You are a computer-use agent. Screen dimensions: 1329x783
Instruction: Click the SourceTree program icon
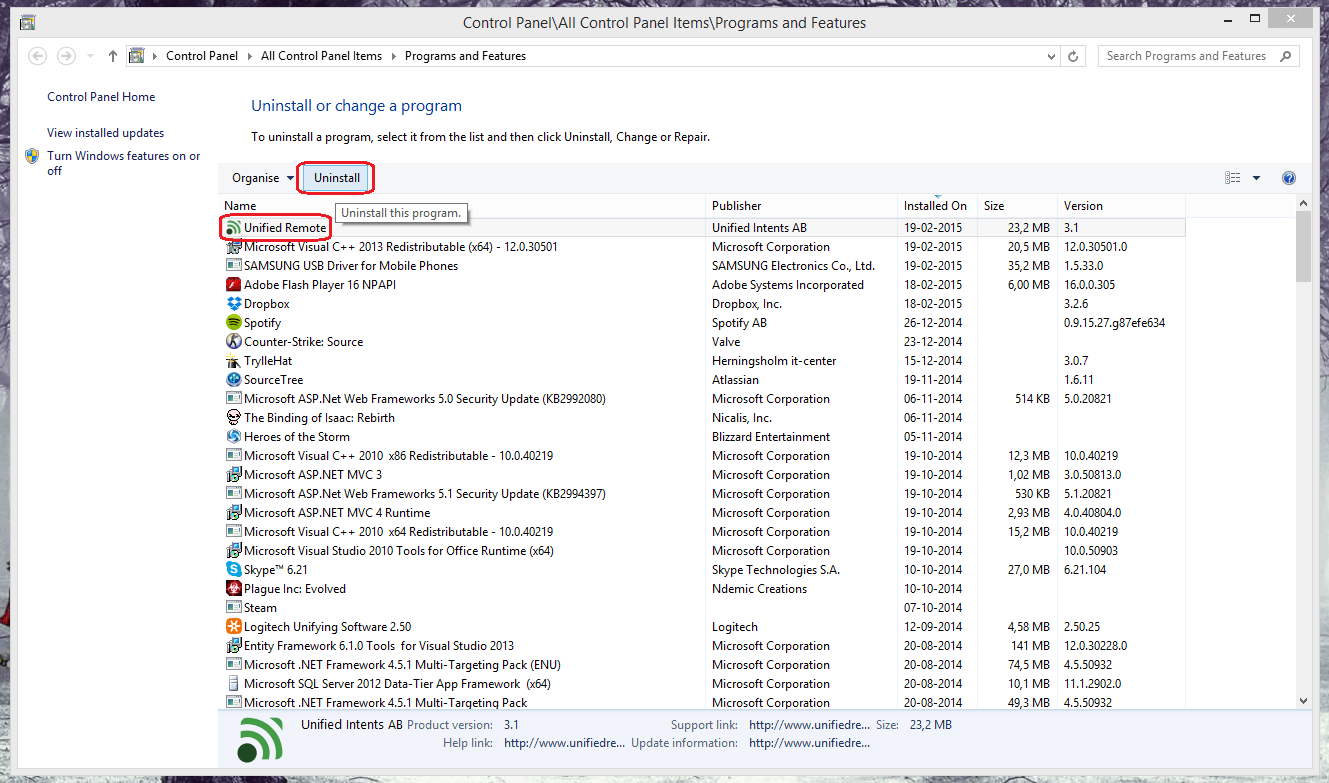234,380
